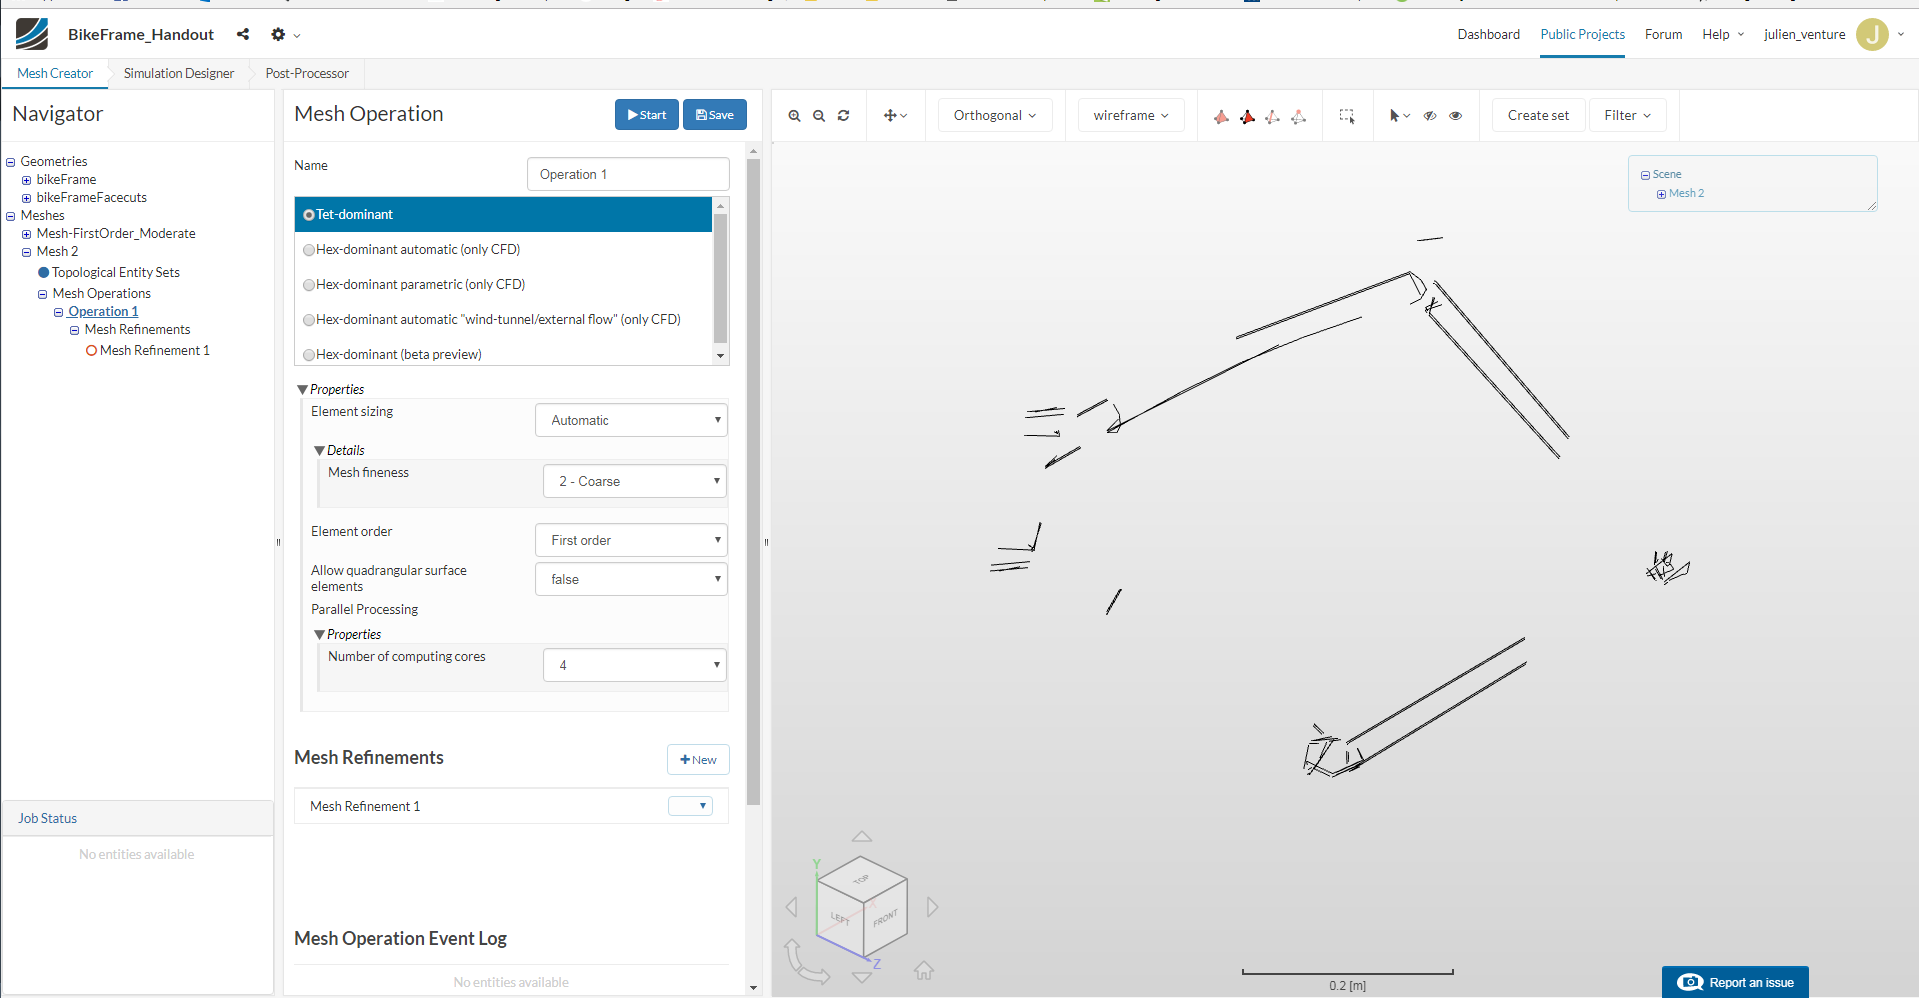
Task: Click Report an issue button
Action: pos(1735,982)
